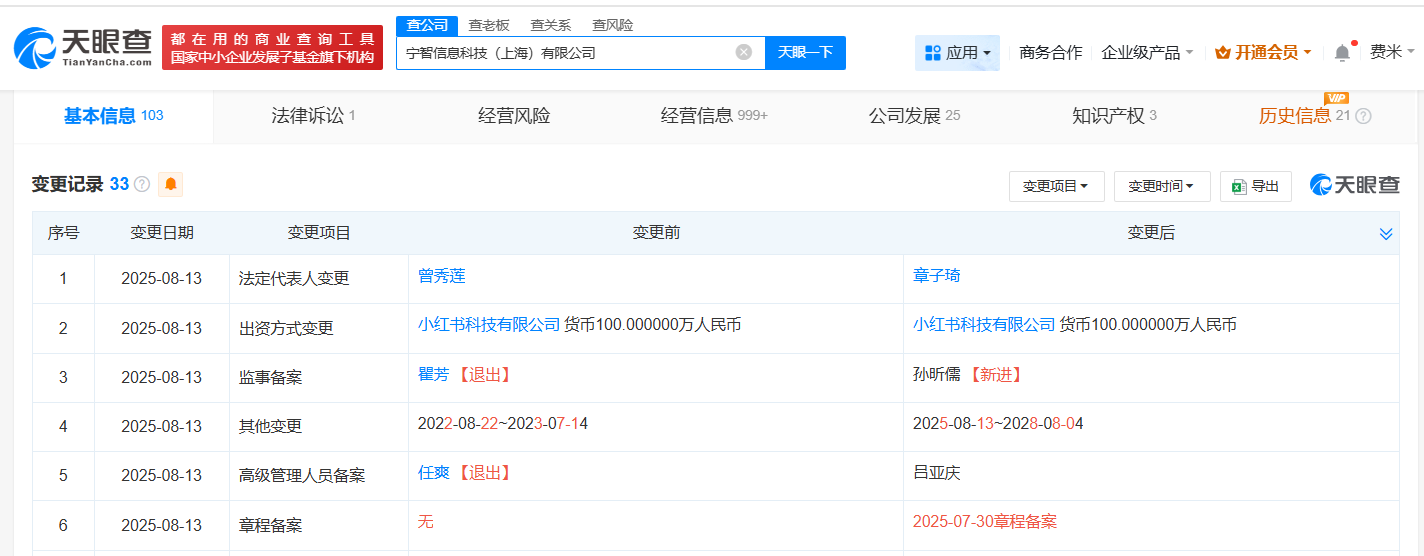Image resolution: width=1424 pixels, height=556 pixels.
Task: Click help icon next to 历史信息 tab
Action: pyautogui.click(x=1363, y=116)
